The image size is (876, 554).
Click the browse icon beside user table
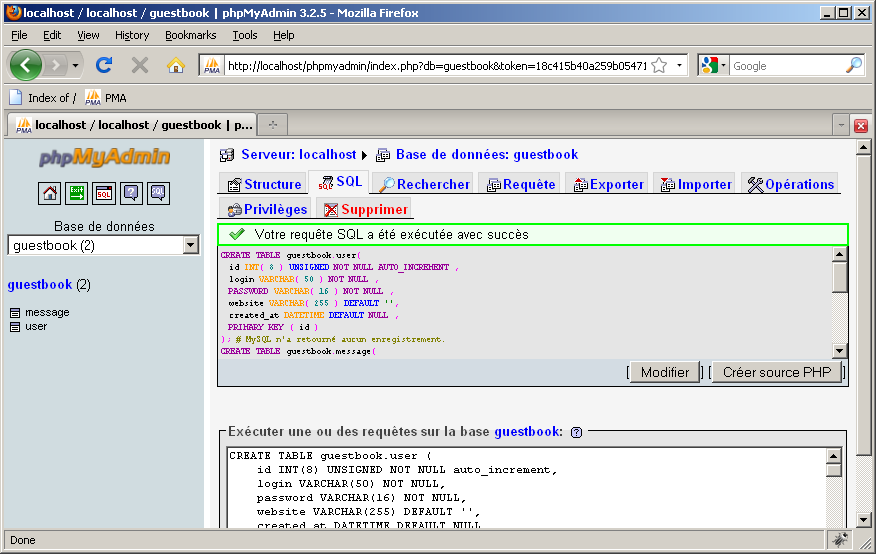[x=15, y=327]
